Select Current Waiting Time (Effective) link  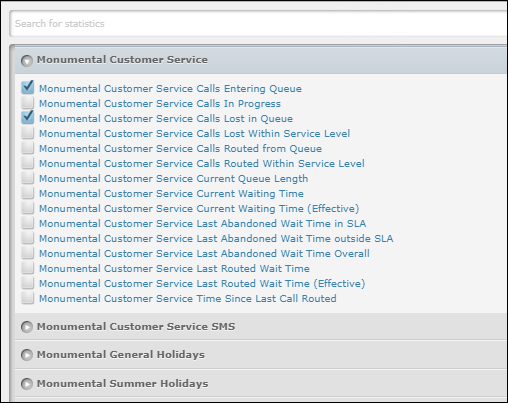coord(199,209)
